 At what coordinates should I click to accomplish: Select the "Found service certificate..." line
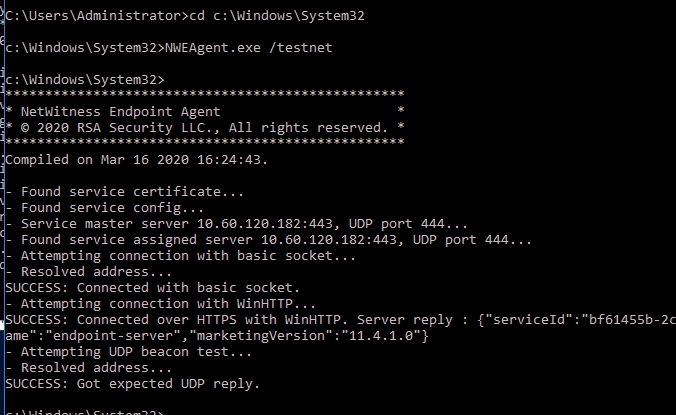(122, 191)
